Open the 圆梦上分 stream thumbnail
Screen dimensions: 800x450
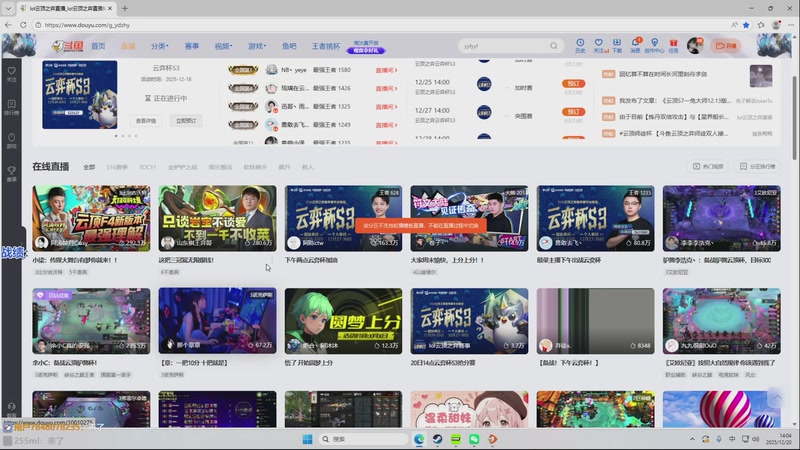point(343,321)
